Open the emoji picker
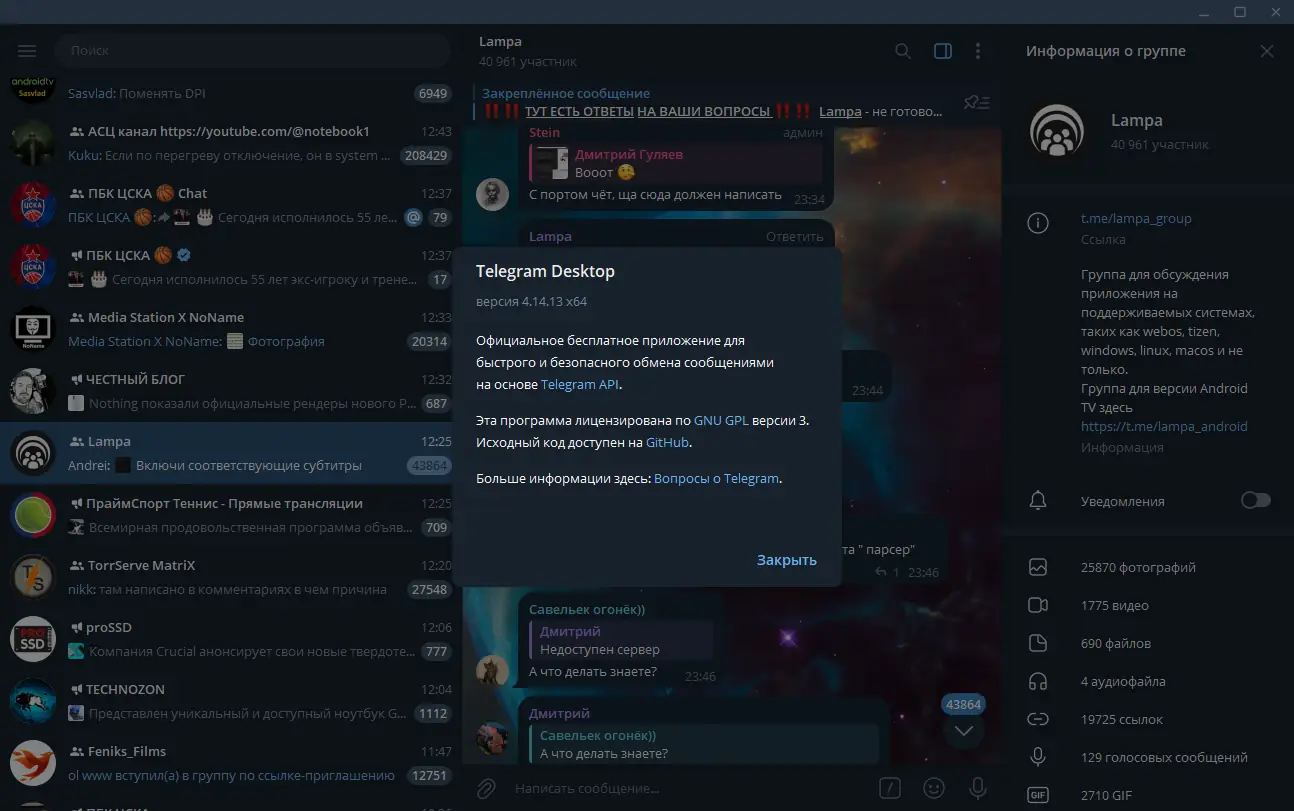Screen dimensions: 1294x811 point(934,788)
